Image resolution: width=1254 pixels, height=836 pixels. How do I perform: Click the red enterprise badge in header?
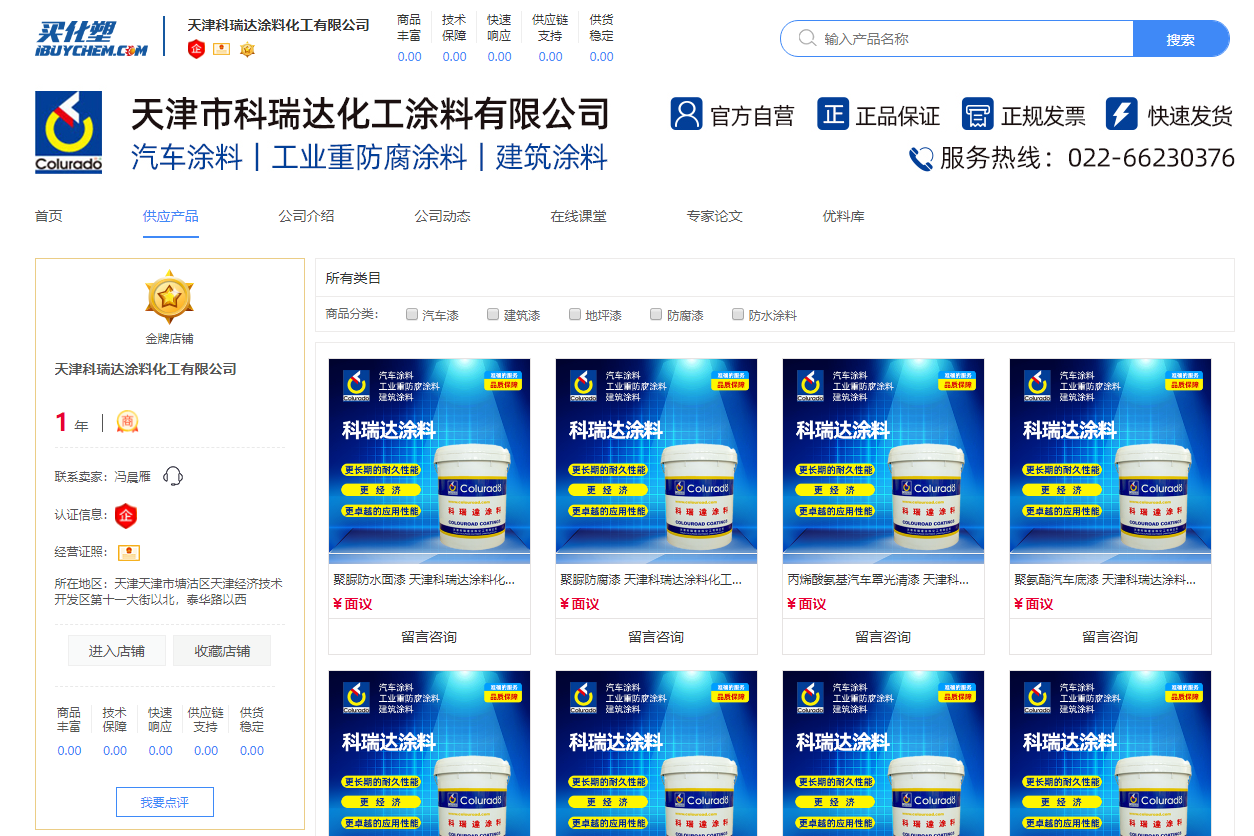coord(196,49)
